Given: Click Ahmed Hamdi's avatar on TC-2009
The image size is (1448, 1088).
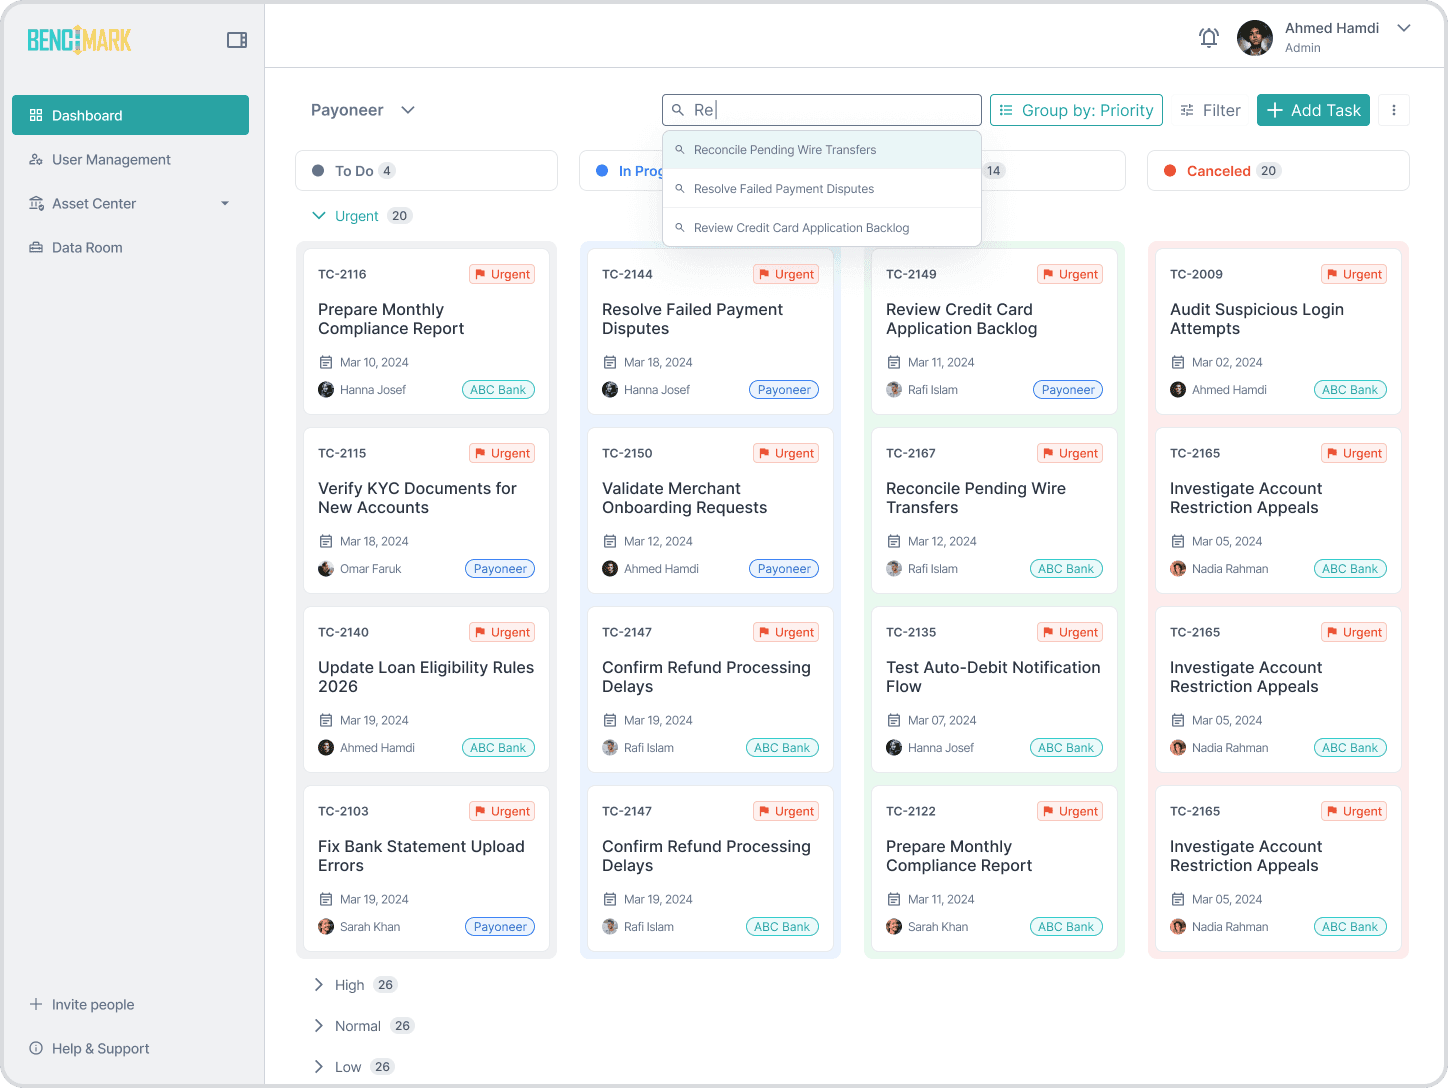Looking at the screenshot, I should click(1178, 390).
